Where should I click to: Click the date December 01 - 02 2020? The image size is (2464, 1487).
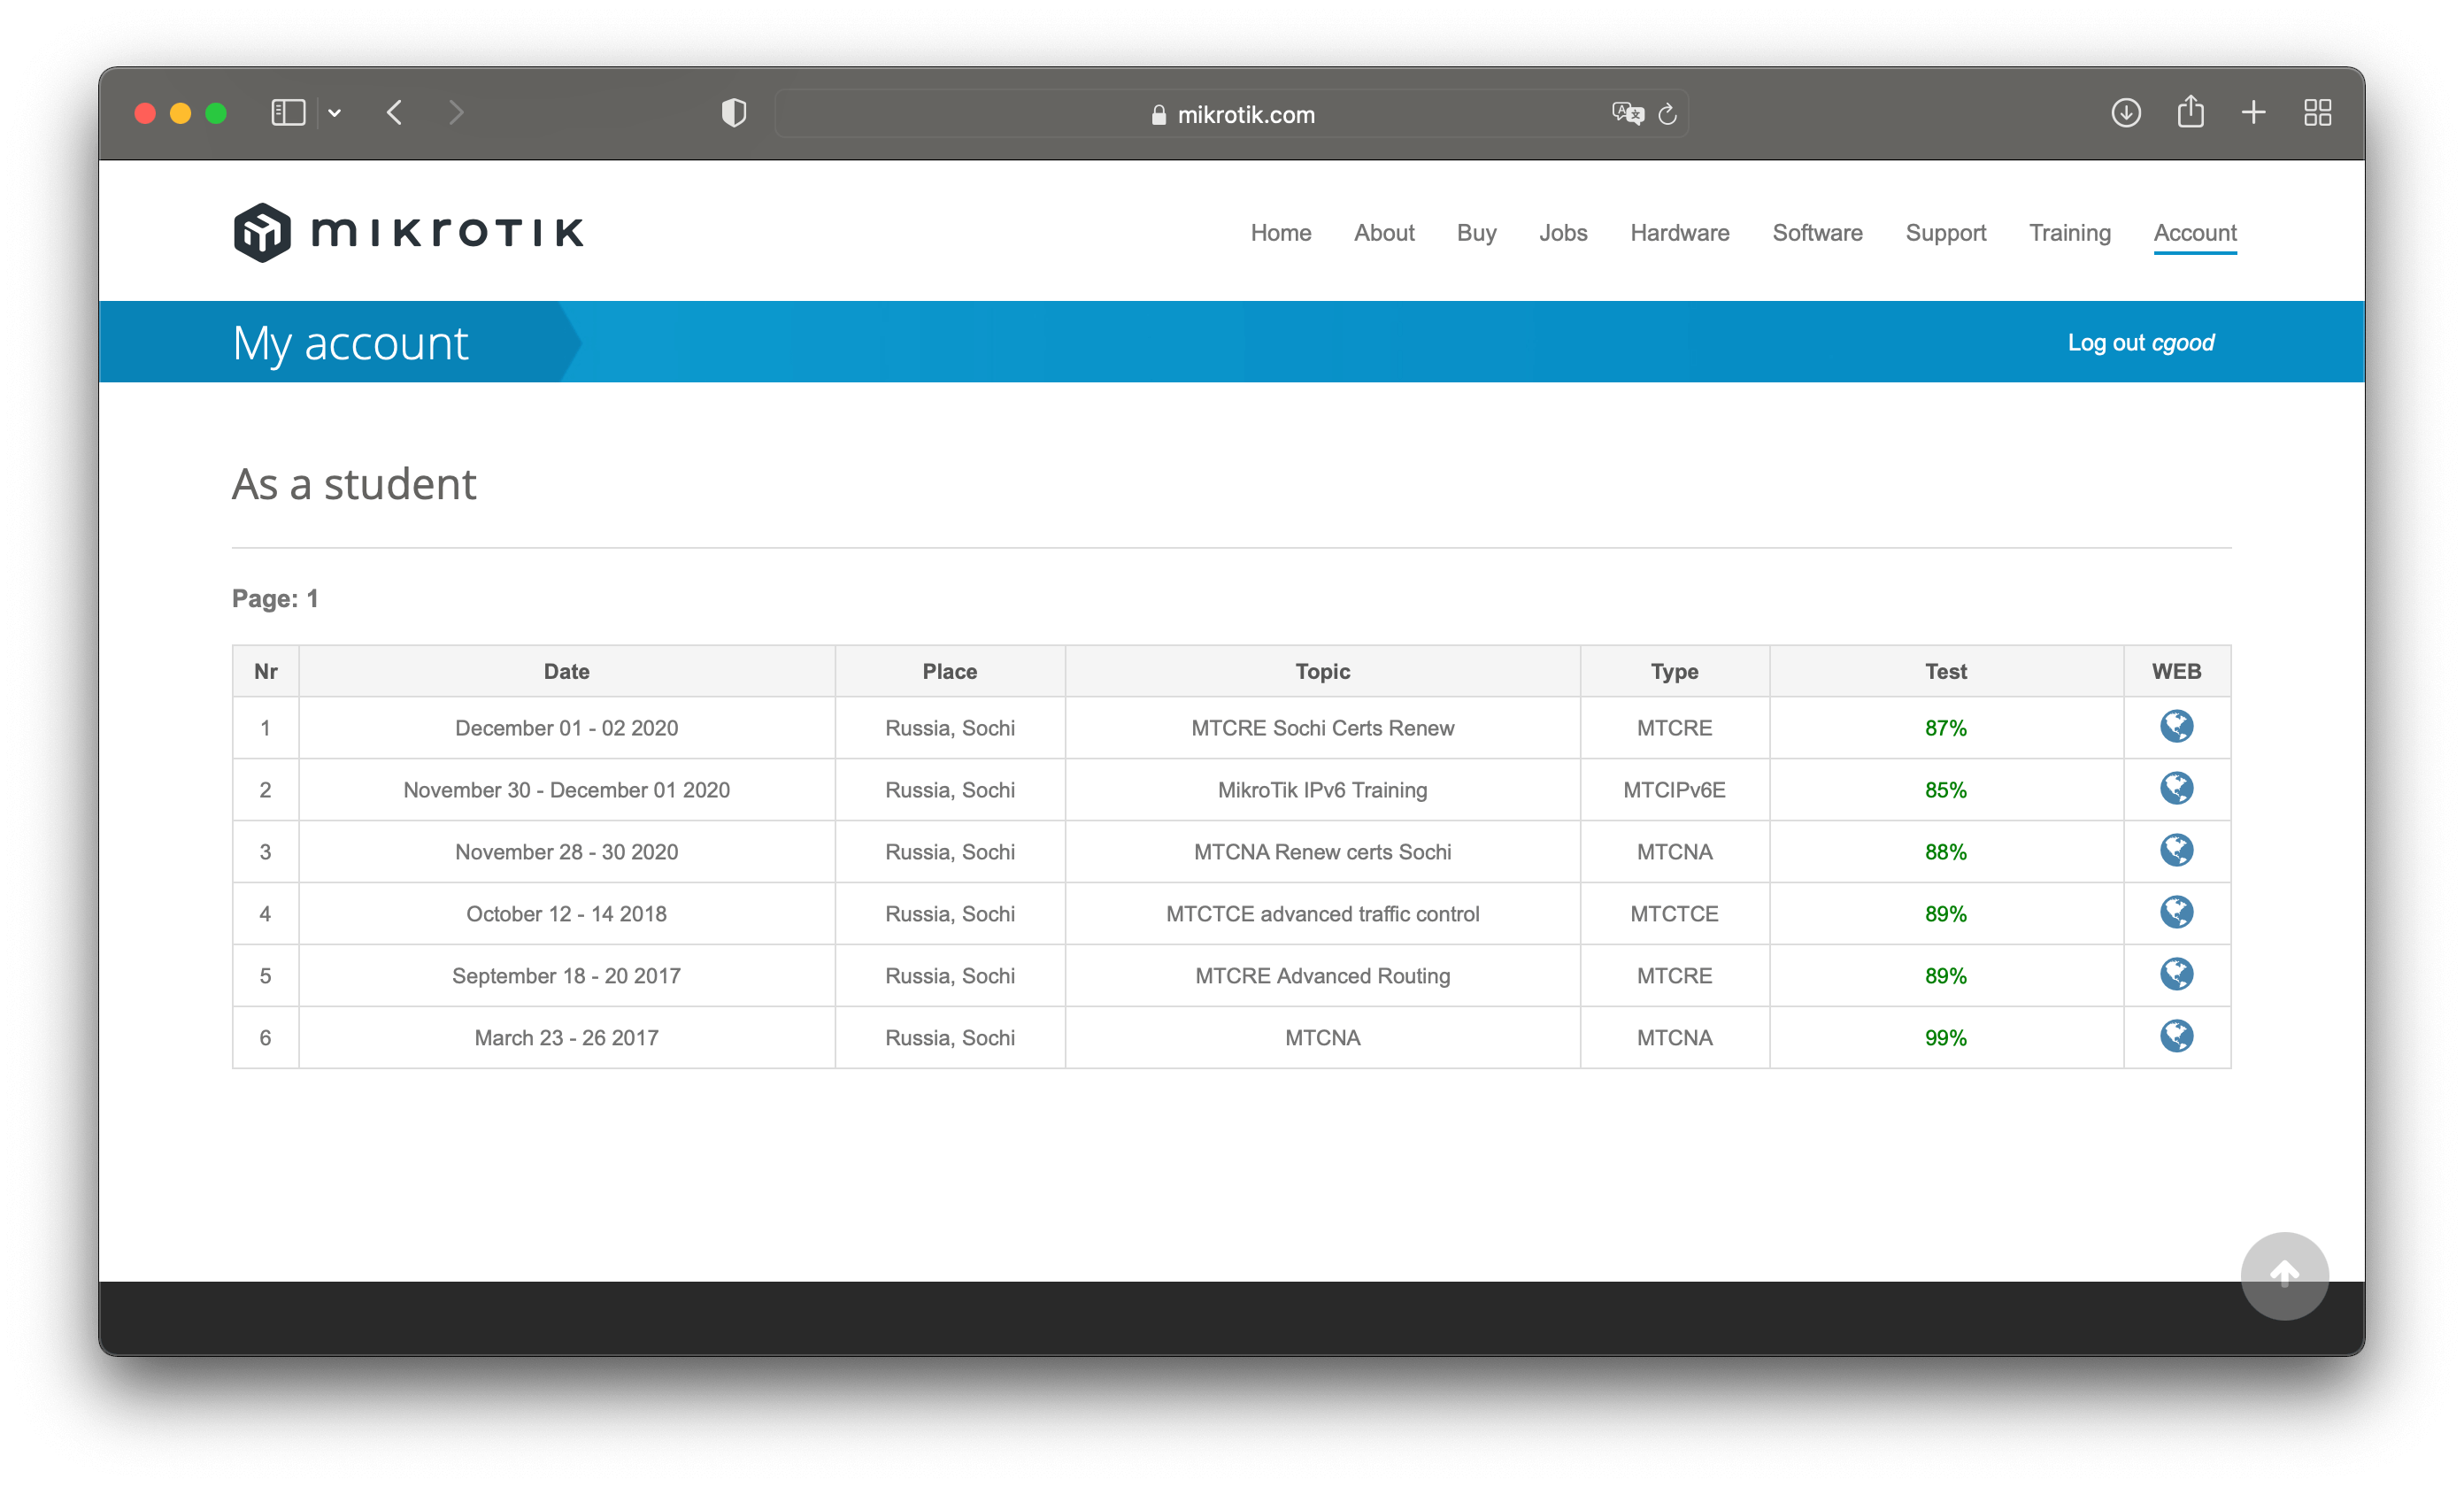566,728
